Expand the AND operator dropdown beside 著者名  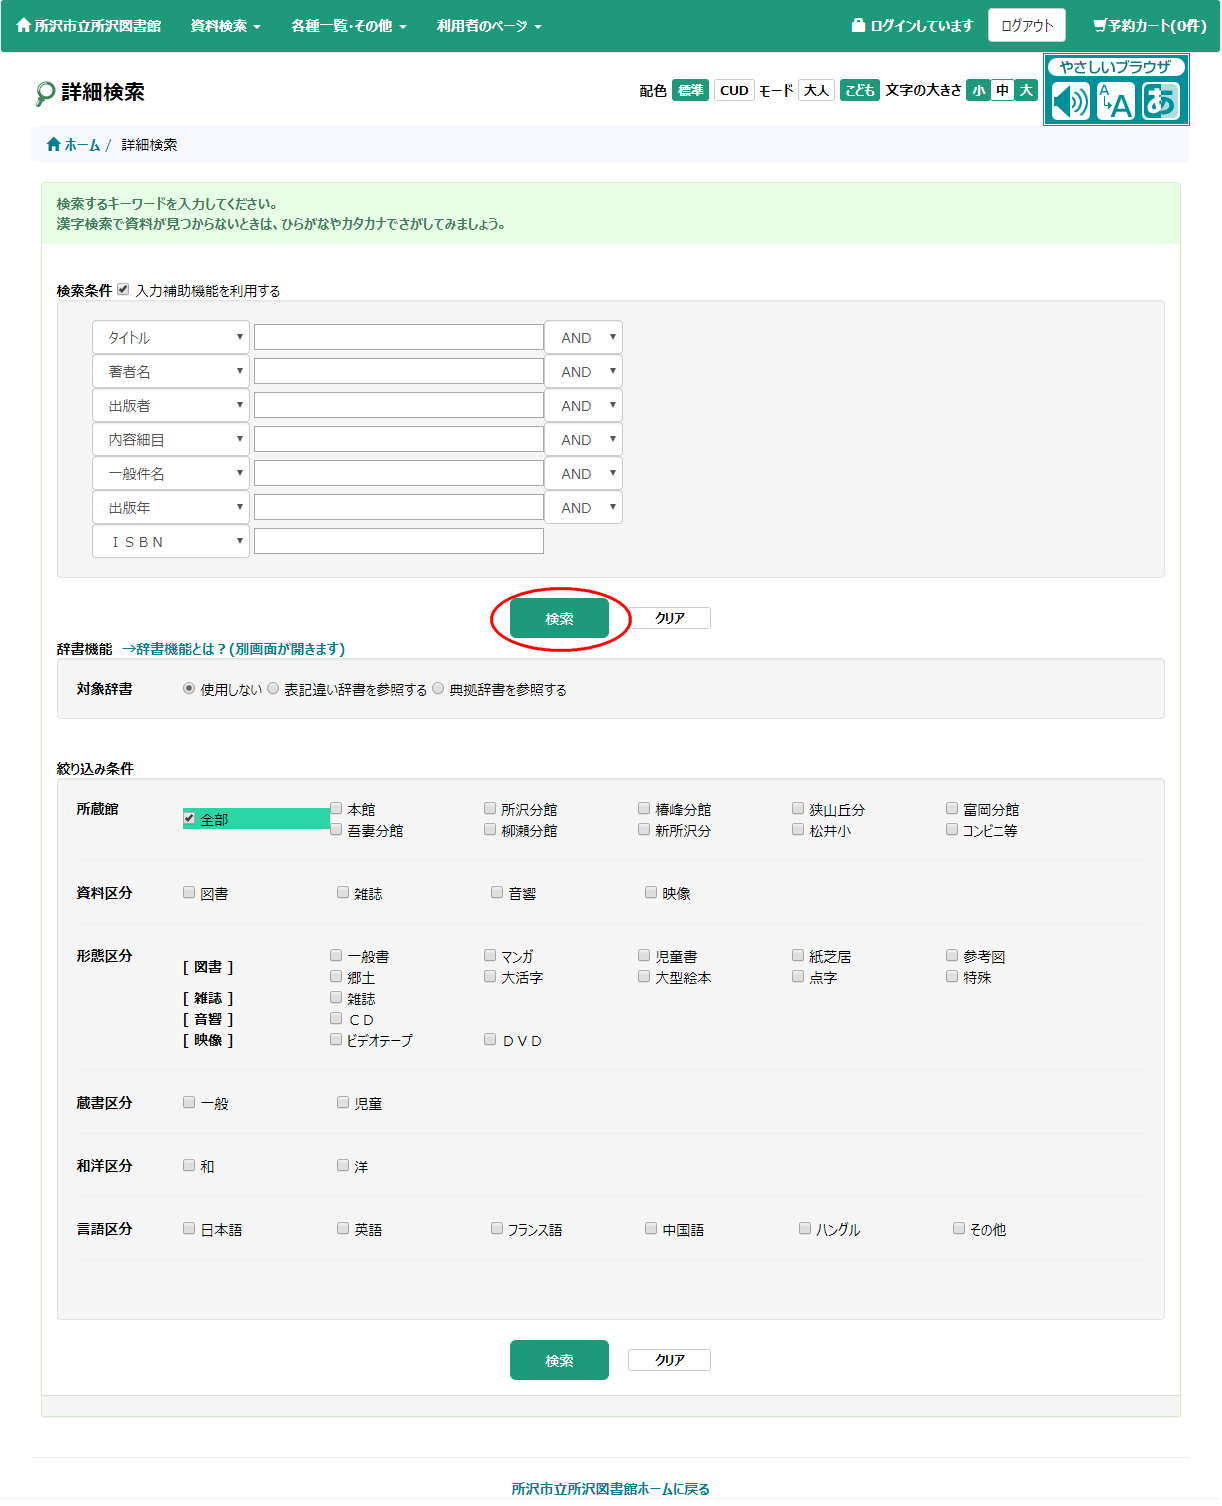pyautogui.click(x=583, y=372)
